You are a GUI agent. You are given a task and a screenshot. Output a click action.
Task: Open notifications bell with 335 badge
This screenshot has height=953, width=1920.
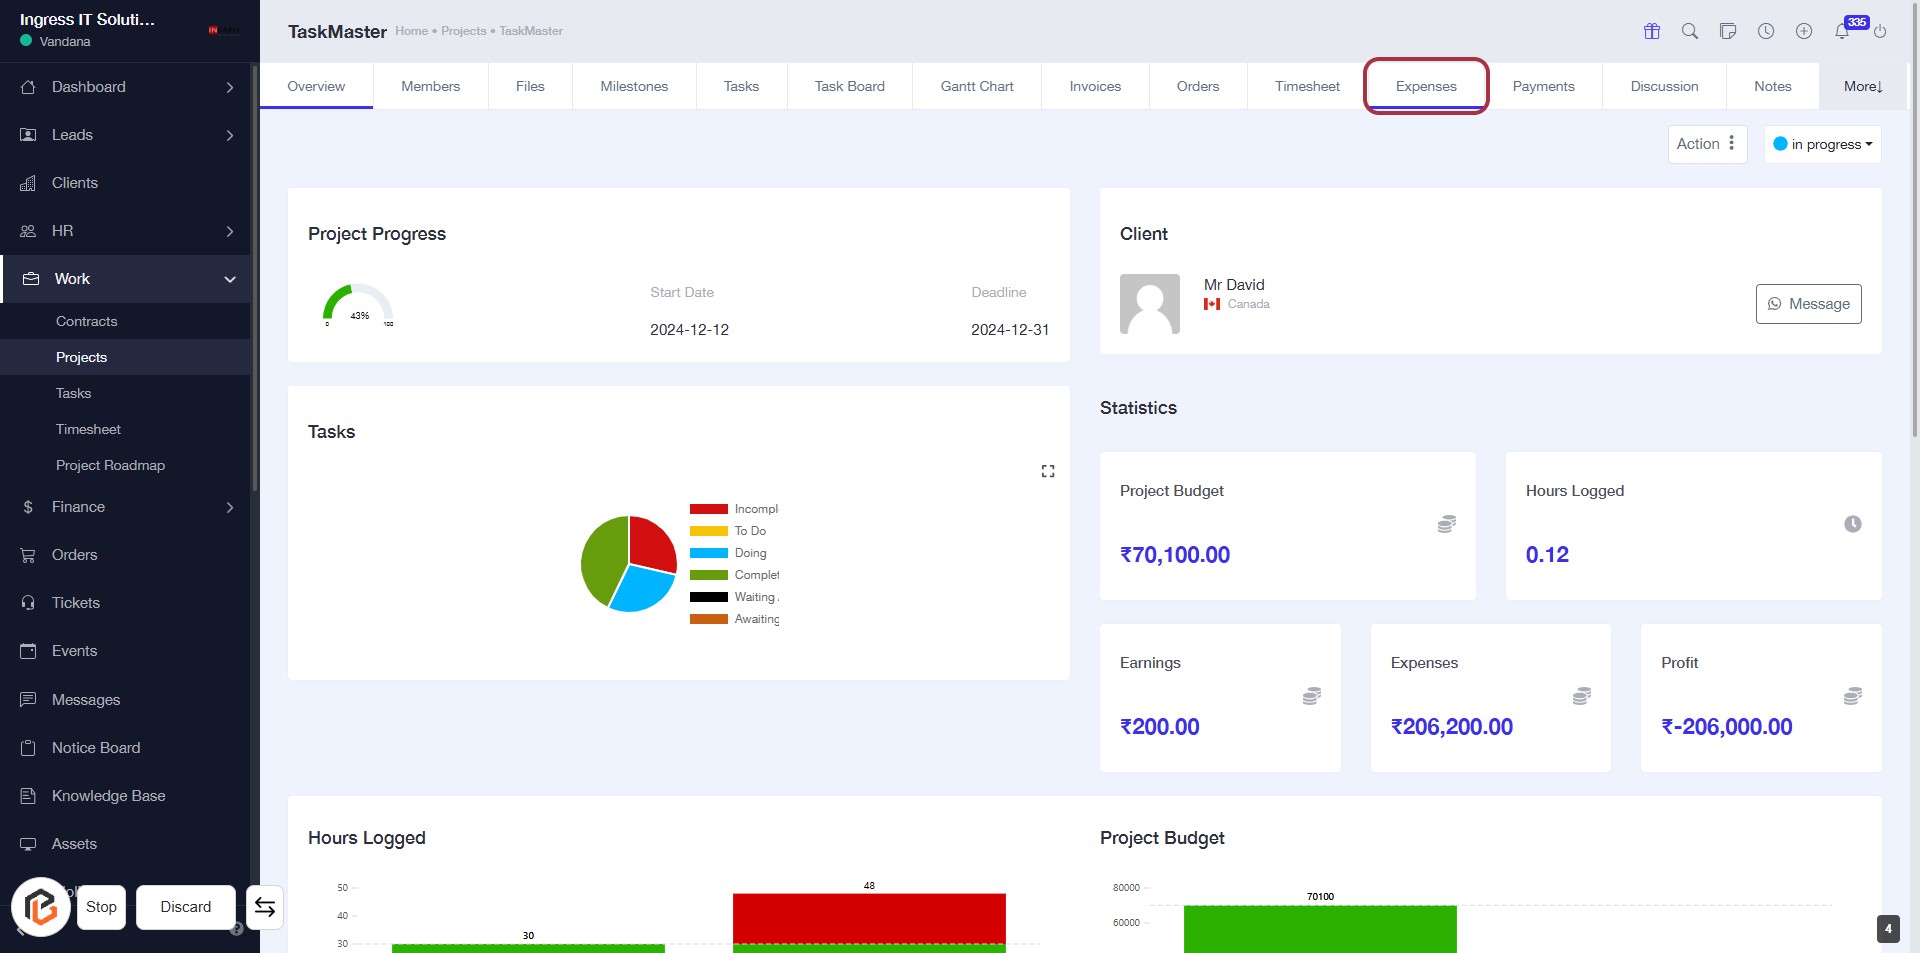coord(1842,31)
